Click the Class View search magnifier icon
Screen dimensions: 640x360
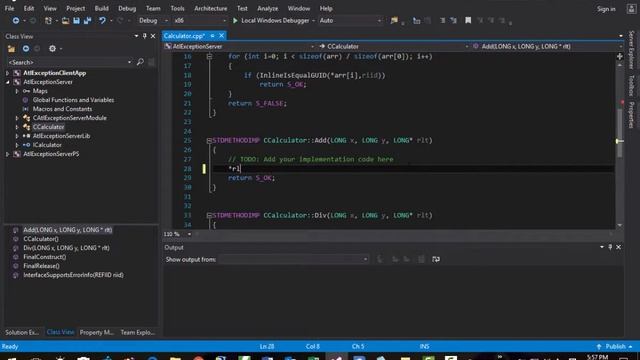tap(140, 62)
